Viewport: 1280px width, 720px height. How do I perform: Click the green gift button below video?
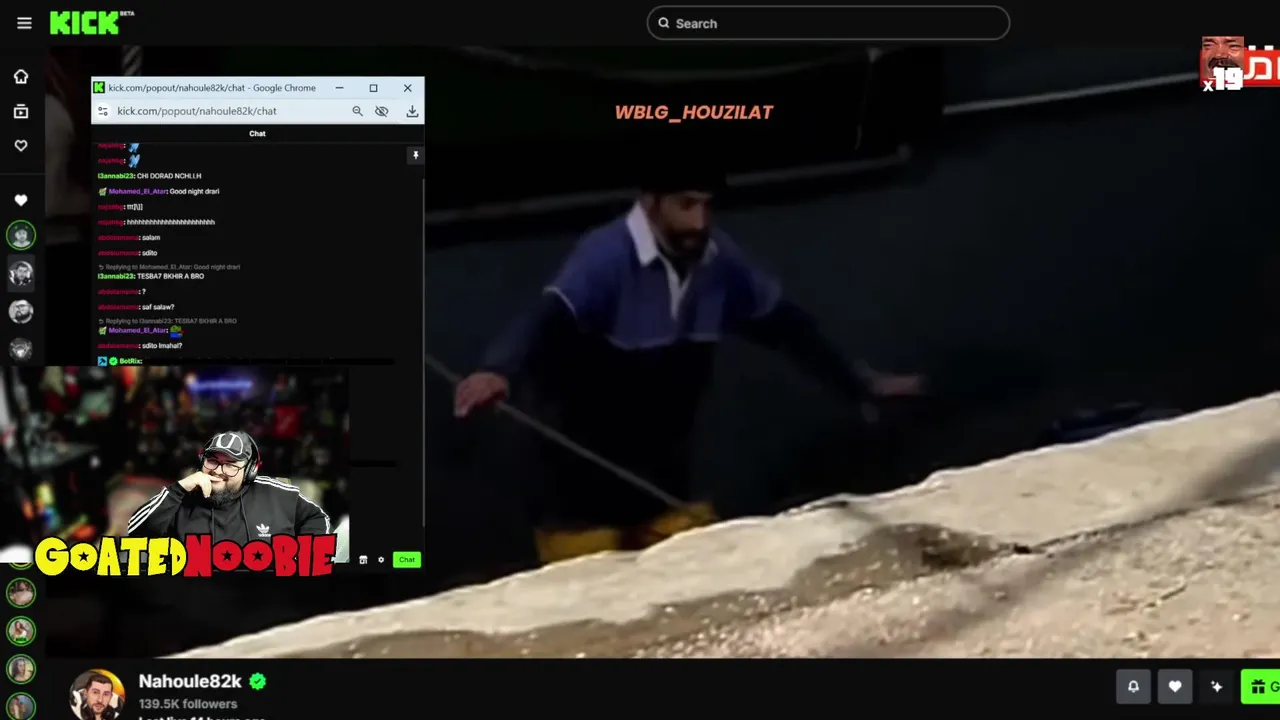coord(1261,686)
